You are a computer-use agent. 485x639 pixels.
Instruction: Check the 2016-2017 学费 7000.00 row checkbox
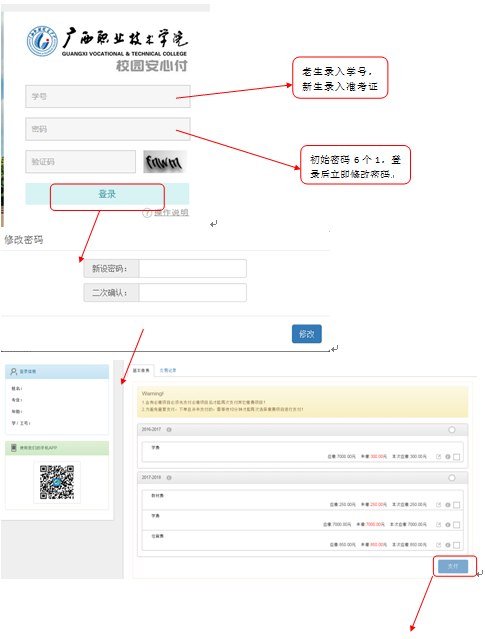point(456,457)
